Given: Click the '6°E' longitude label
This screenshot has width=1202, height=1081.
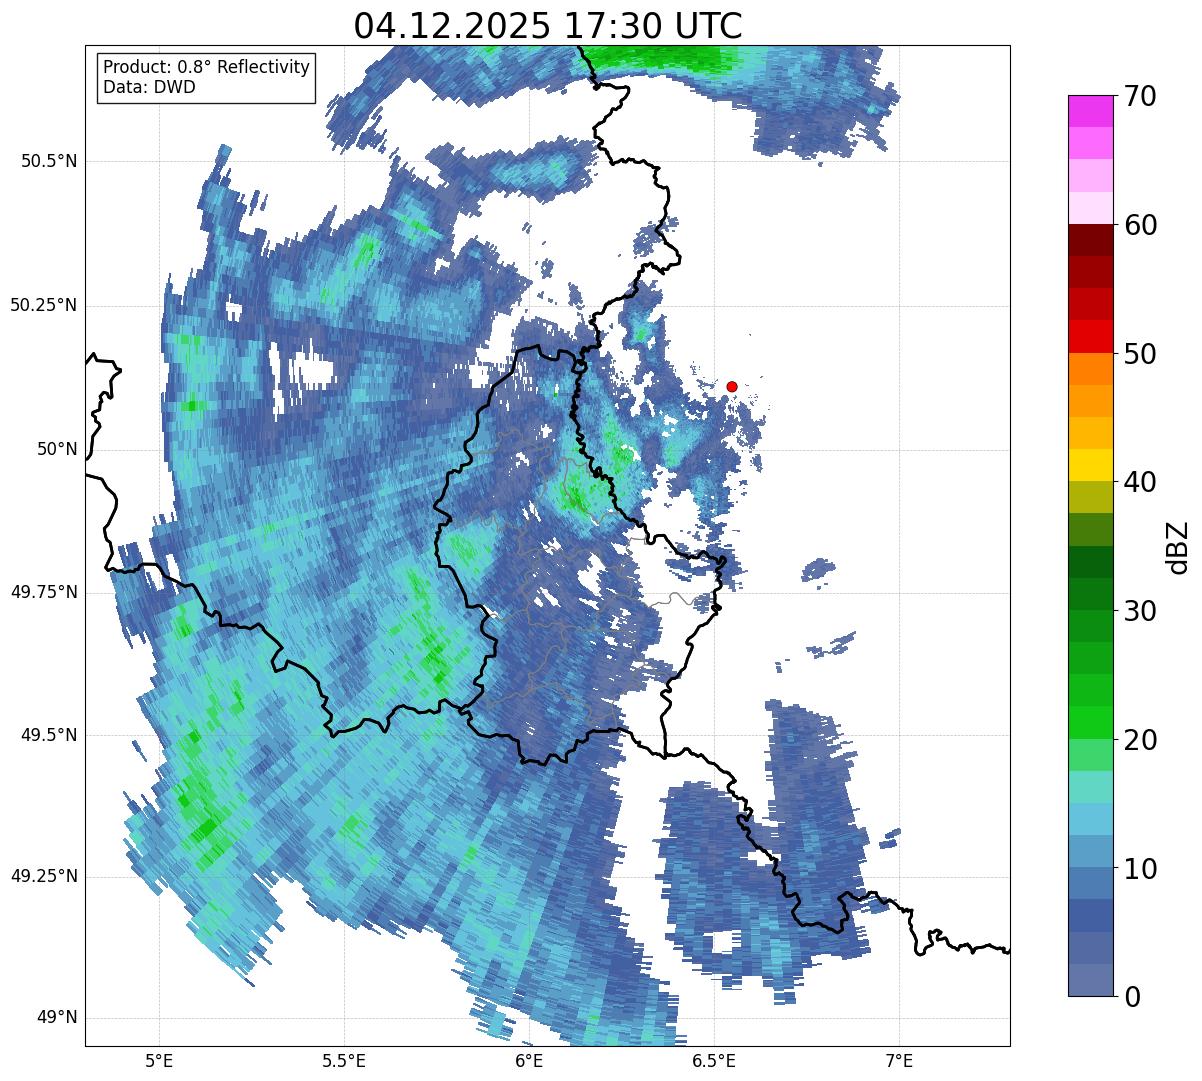Looking at the screenshot, I should (529, 1060).
